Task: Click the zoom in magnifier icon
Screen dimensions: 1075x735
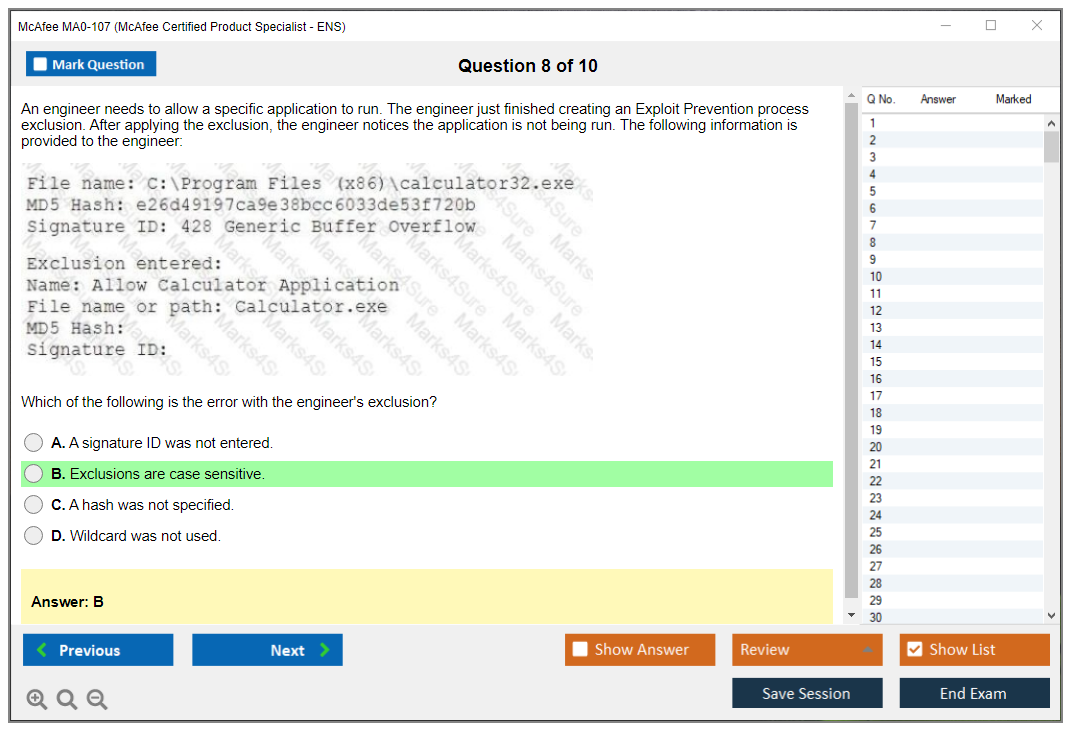Action: click(37, 700)
